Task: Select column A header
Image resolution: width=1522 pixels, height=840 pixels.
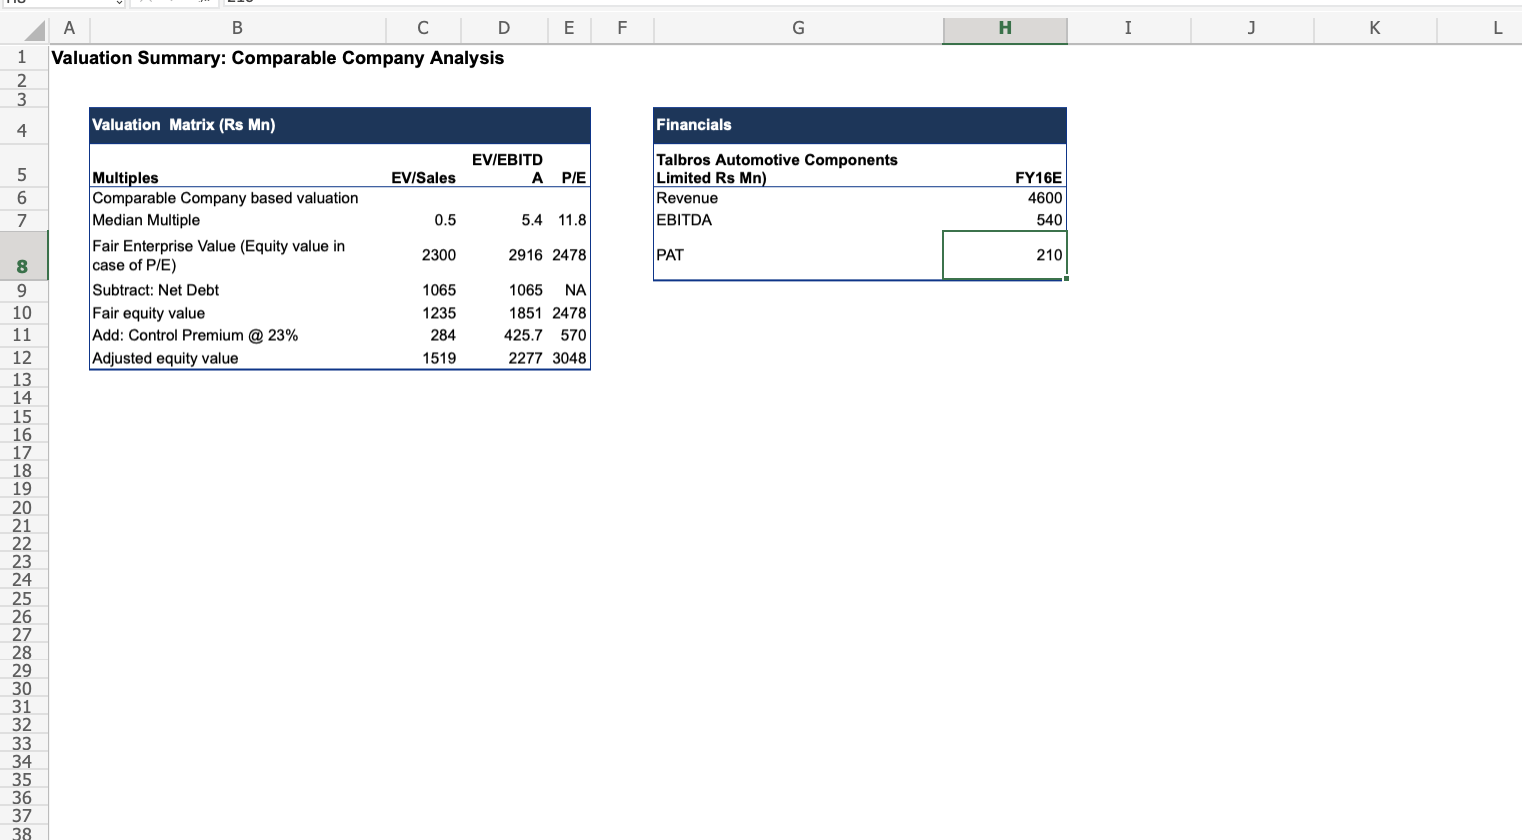Action: point(69,29)
